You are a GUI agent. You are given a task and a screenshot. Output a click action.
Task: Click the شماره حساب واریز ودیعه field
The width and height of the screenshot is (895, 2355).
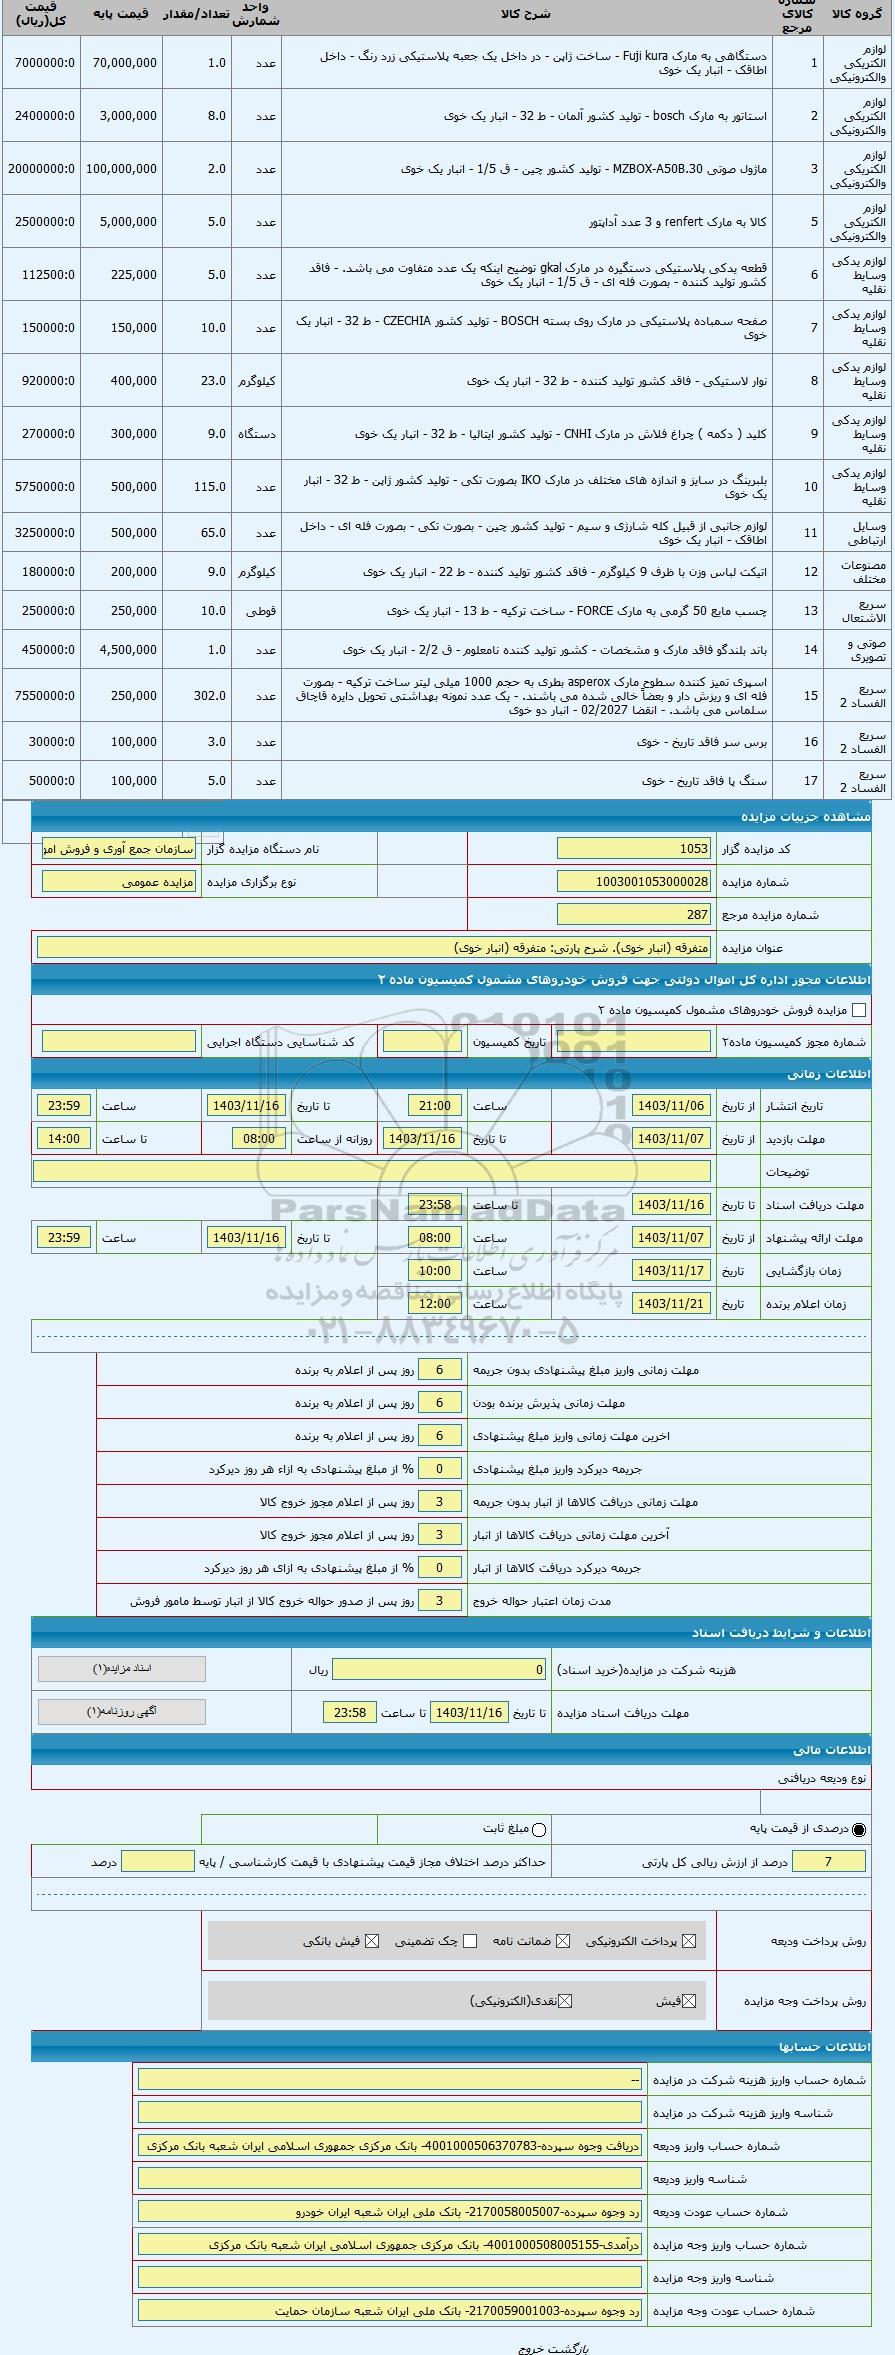click(x=390, y=2146)
